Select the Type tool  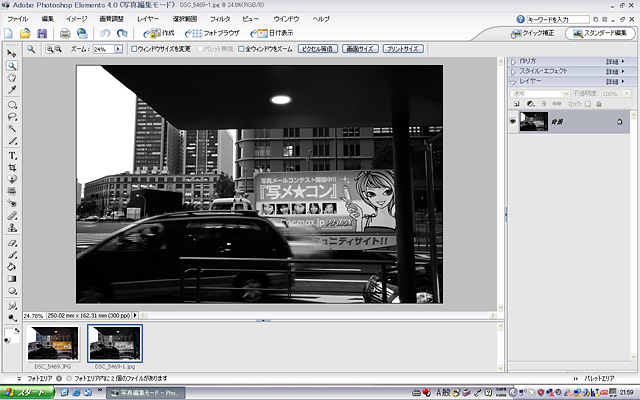(x=12, y=156)
